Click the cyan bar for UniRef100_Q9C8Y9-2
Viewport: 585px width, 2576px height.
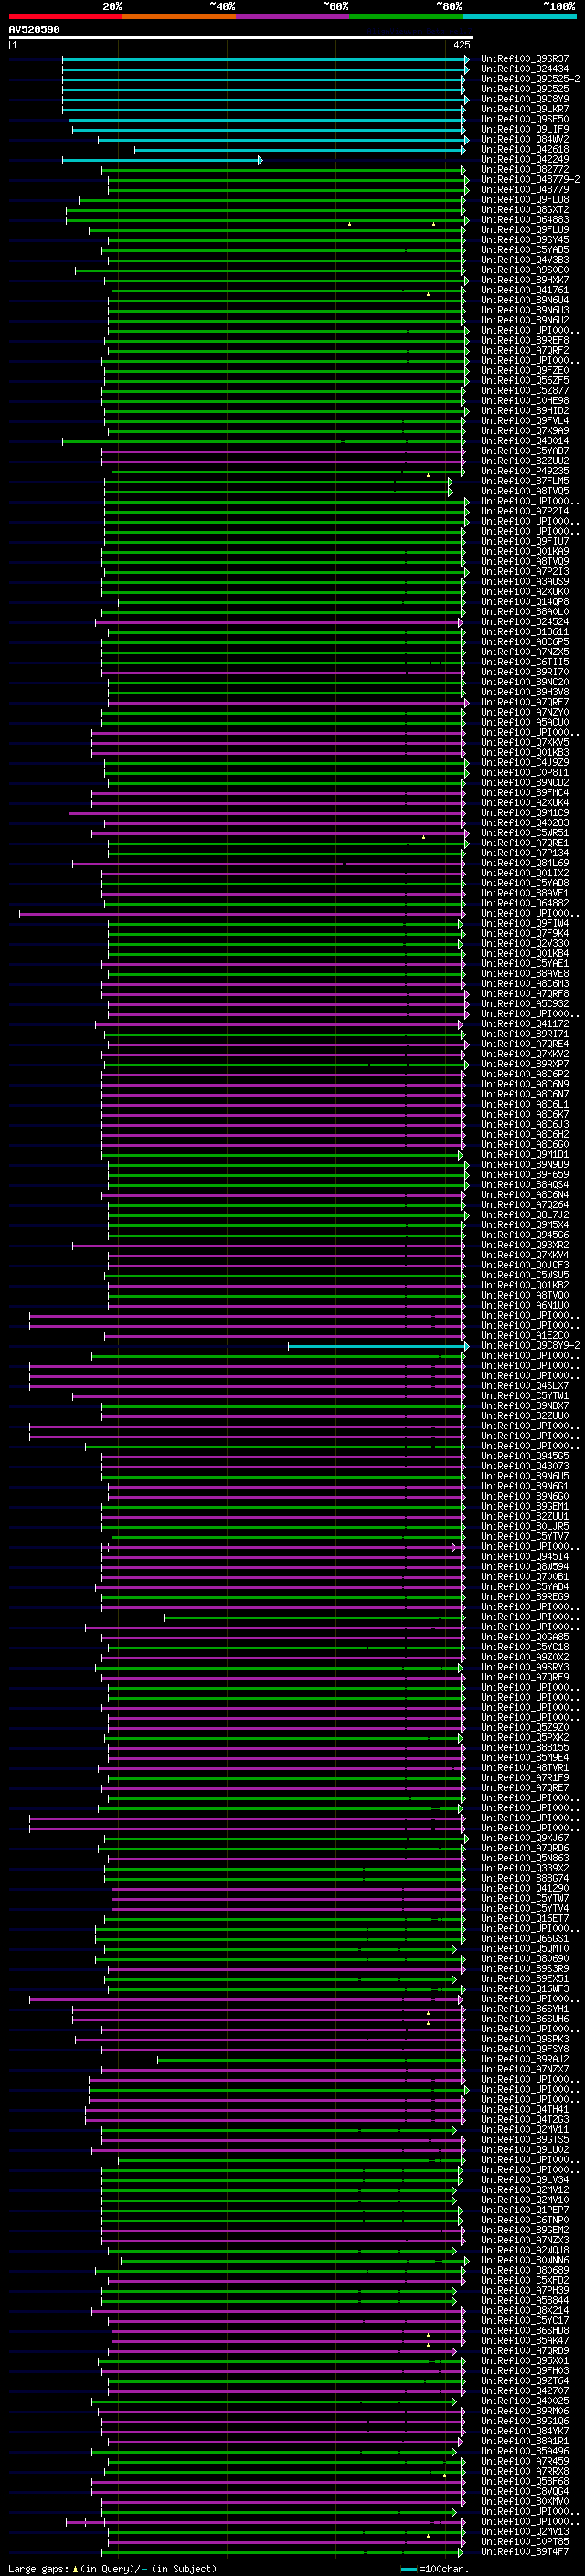(x=378, y=1346)
